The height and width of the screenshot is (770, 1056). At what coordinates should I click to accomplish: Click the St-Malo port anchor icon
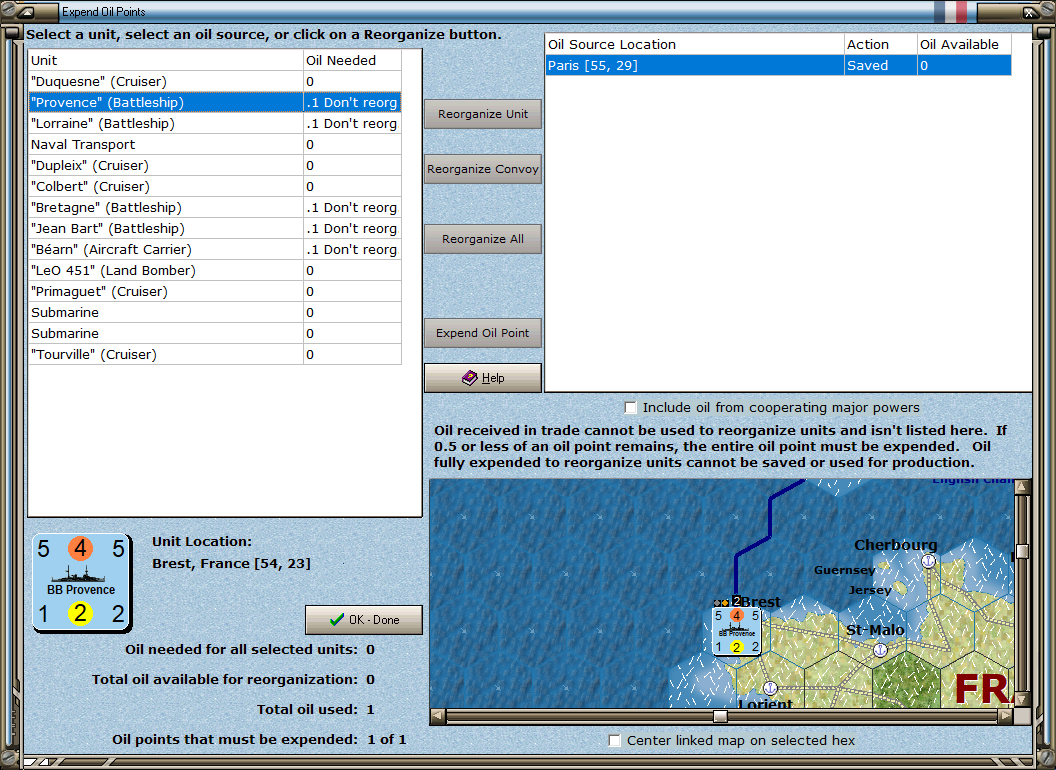tap(880, 649)
